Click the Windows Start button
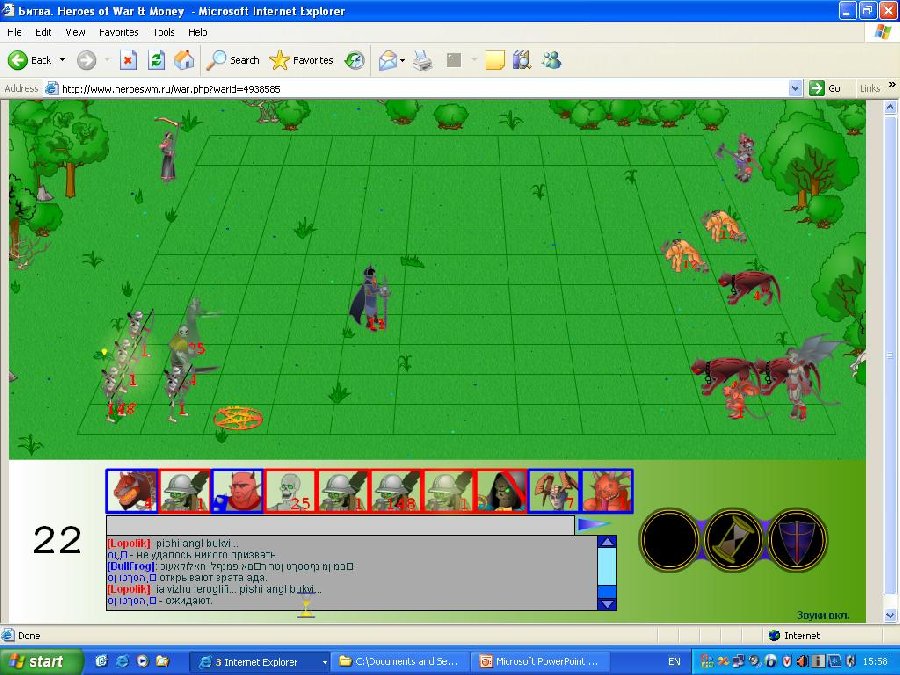The image size is (900, 675). [40, 661]
